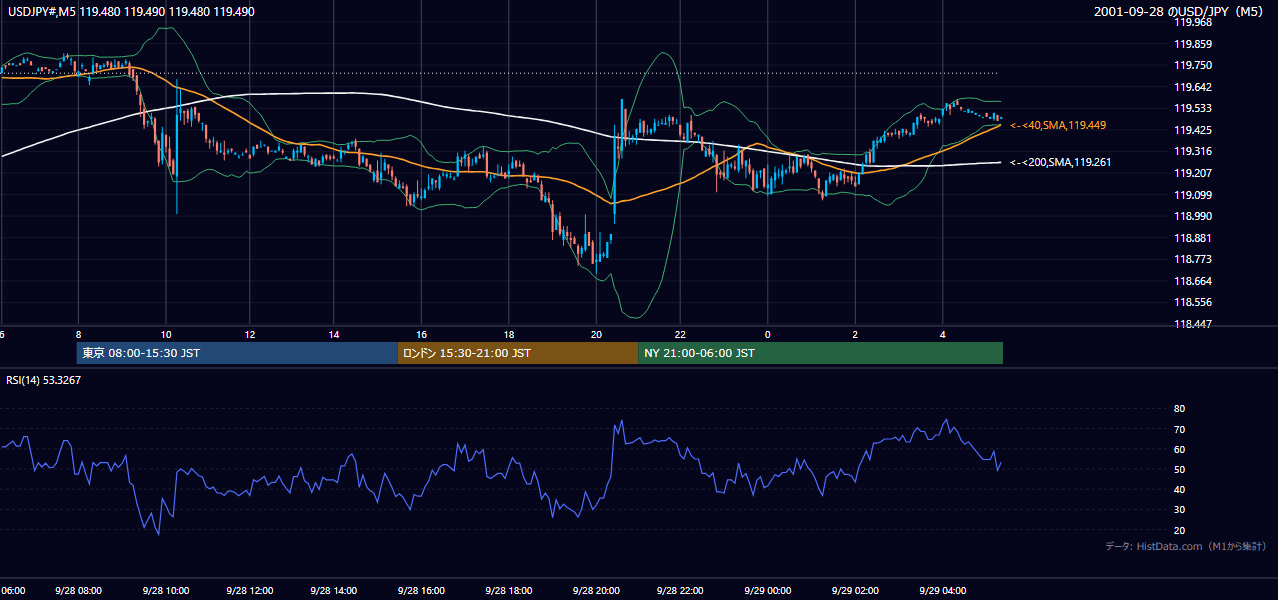1278x600 pixels.
Task: Click the 50 level on the RSI scale
Action: point(1179,469)
